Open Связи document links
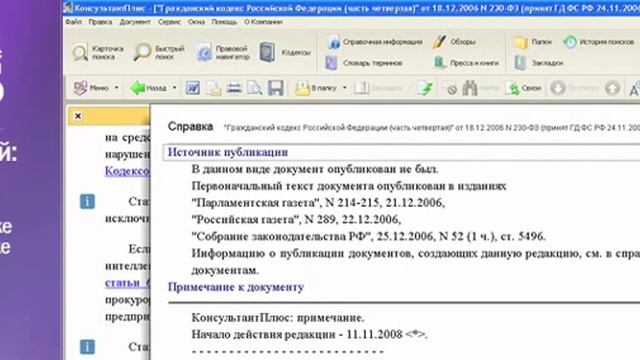 click(x=524, y=88)
